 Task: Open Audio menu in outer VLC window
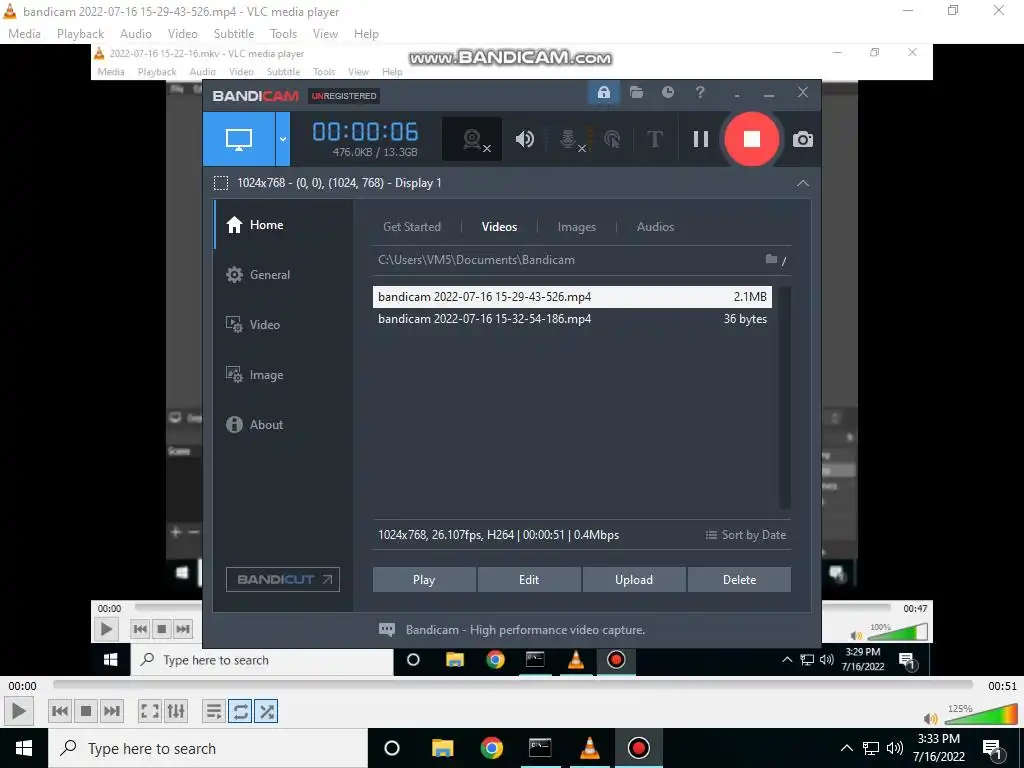tap(135, 34)
